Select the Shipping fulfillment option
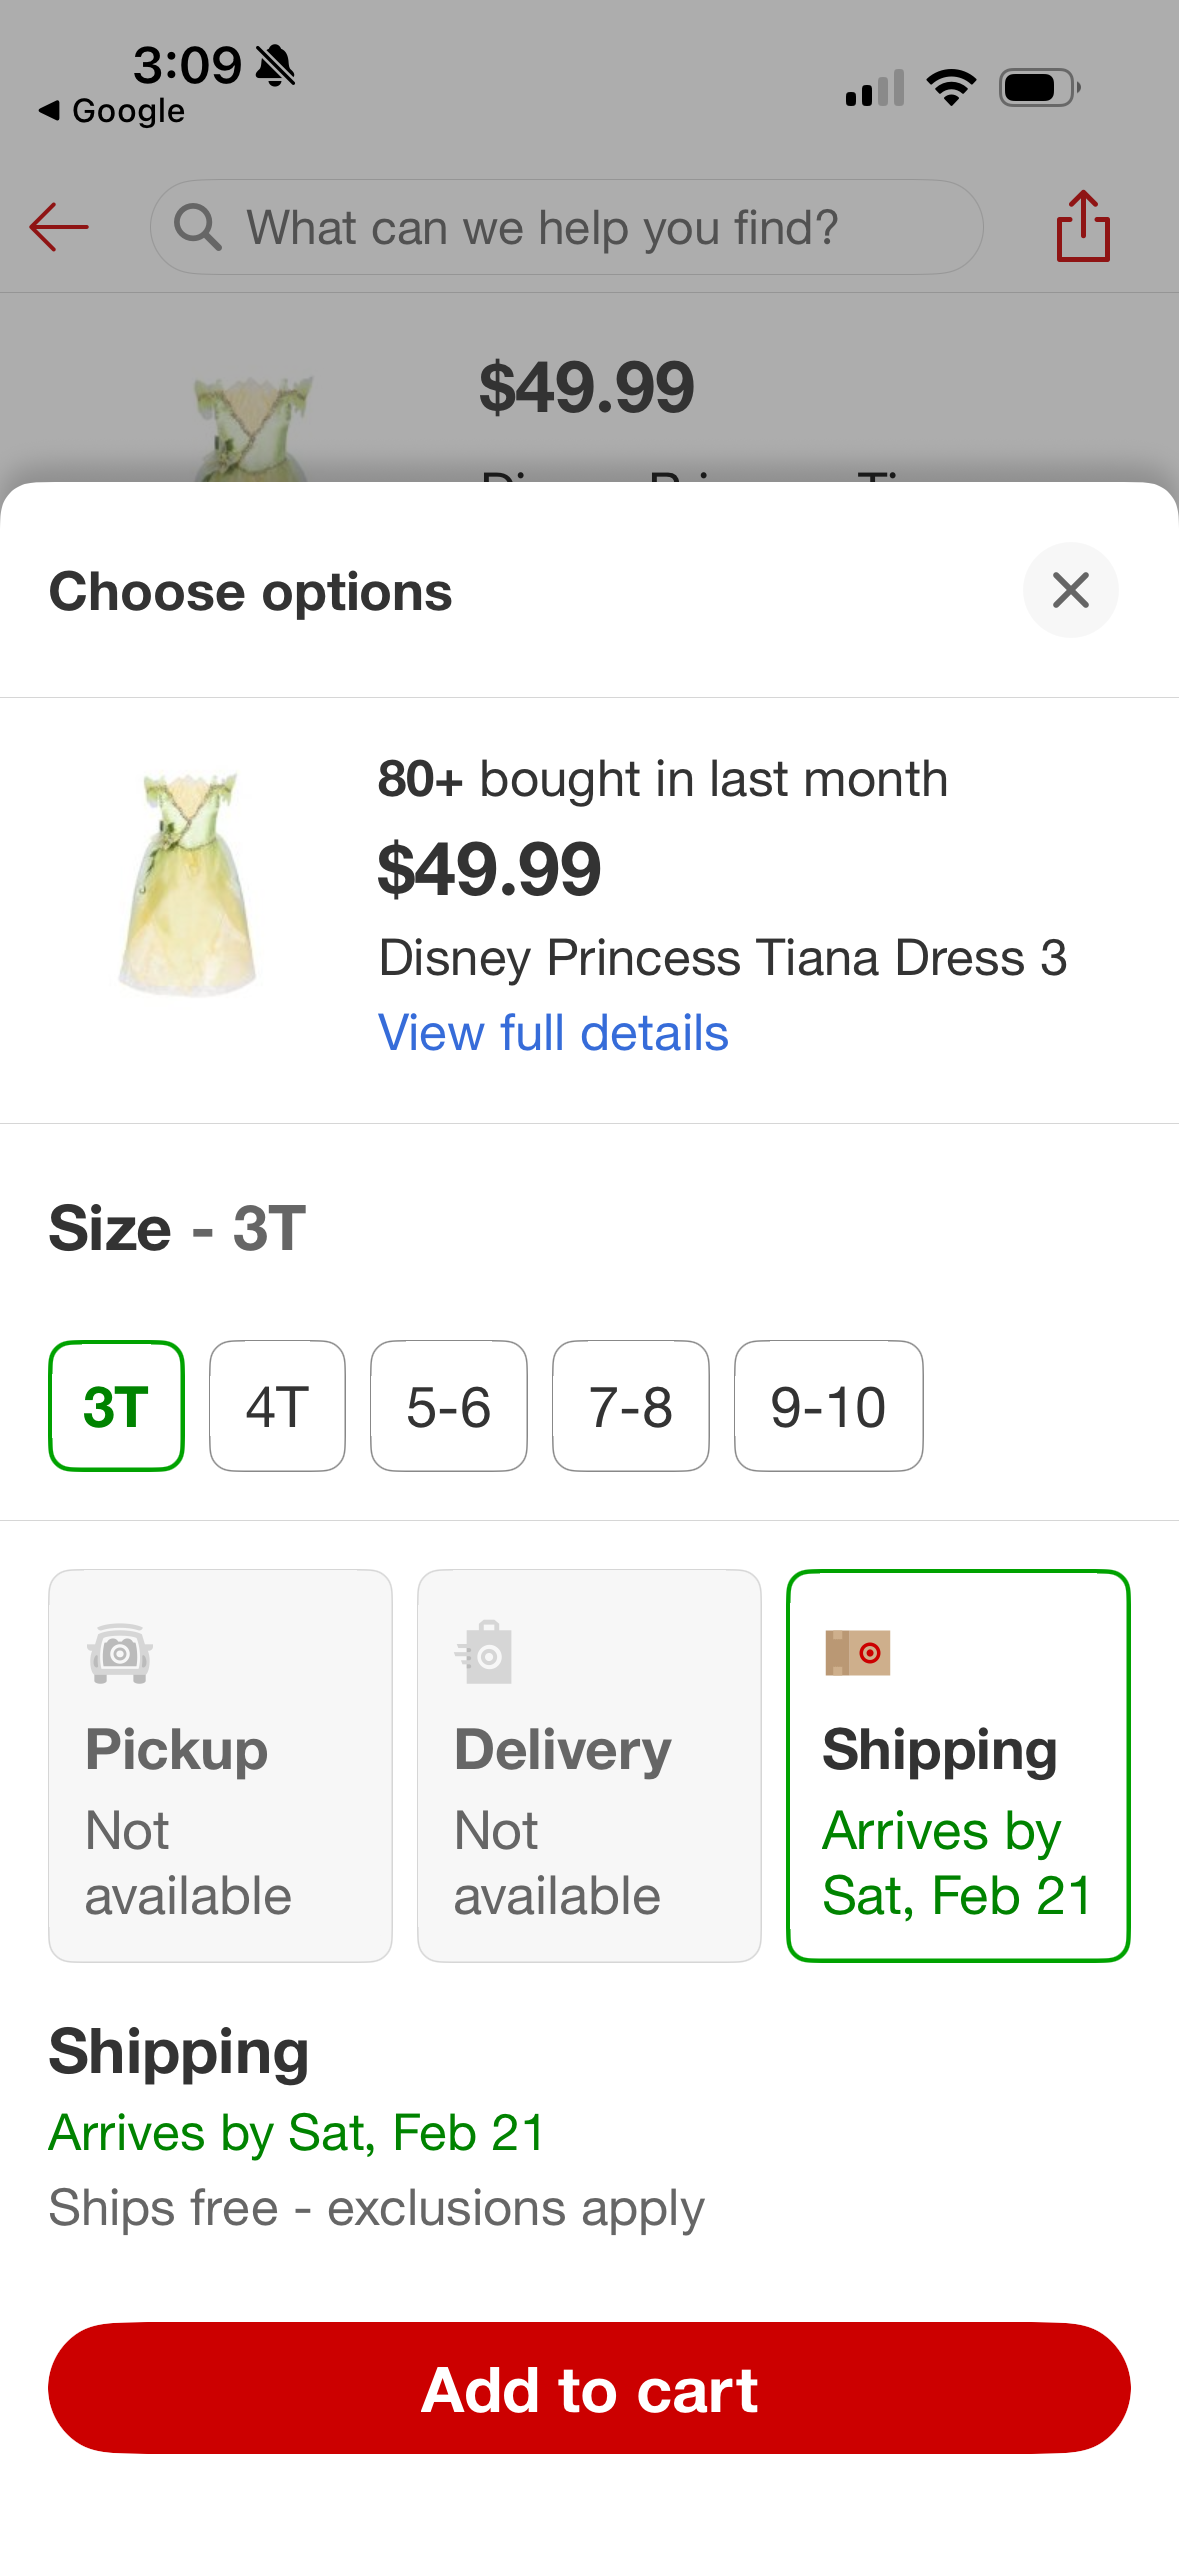 [x=957, y=1765]
